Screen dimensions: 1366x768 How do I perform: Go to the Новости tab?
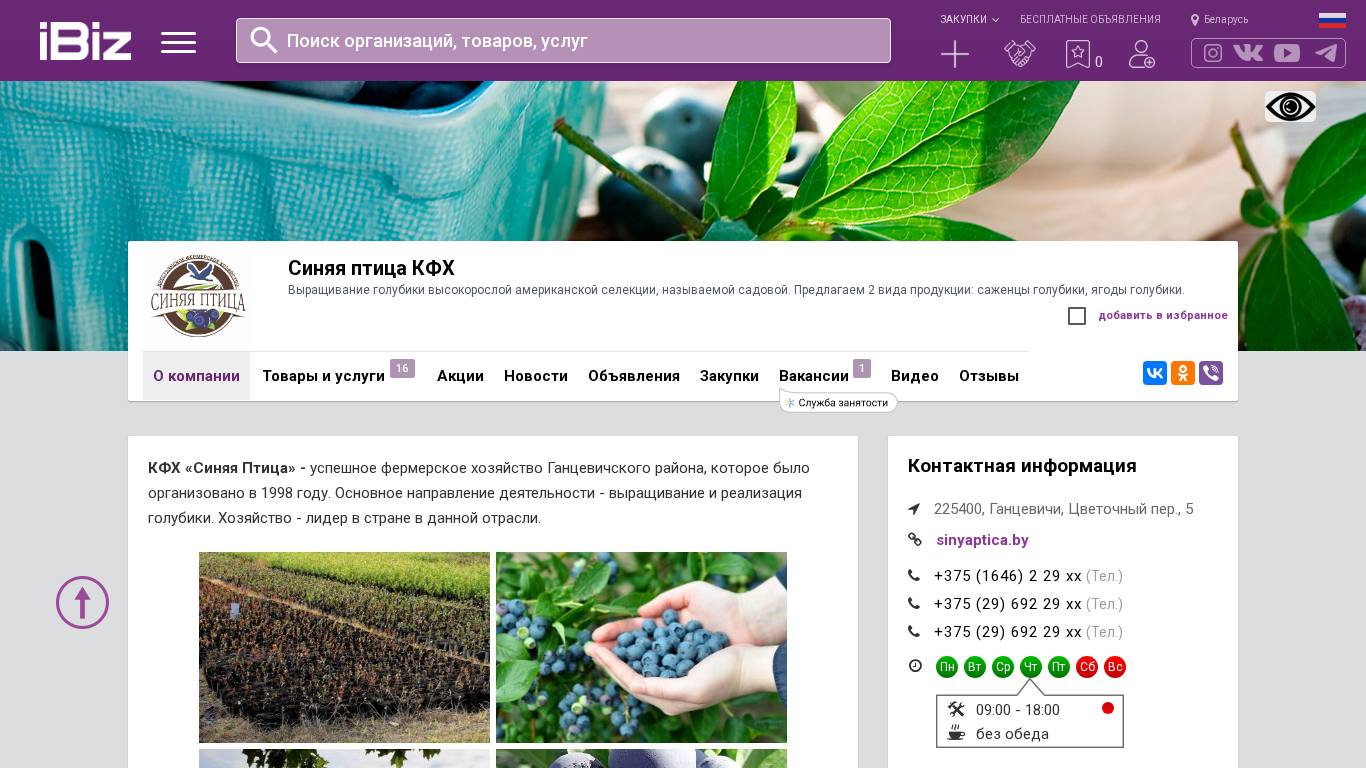(x=536, y=376)
